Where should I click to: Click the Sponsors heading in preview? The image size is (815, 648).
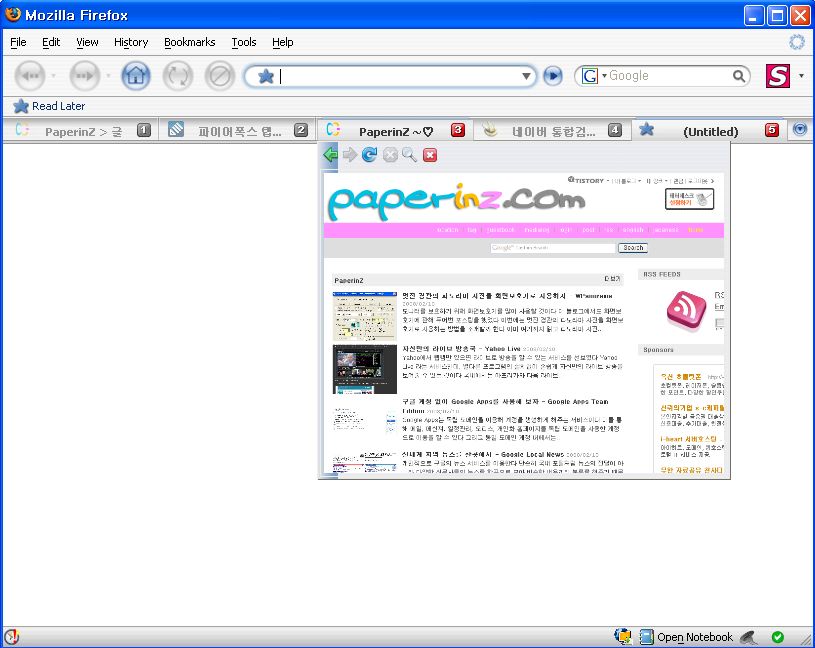(658, 350)
